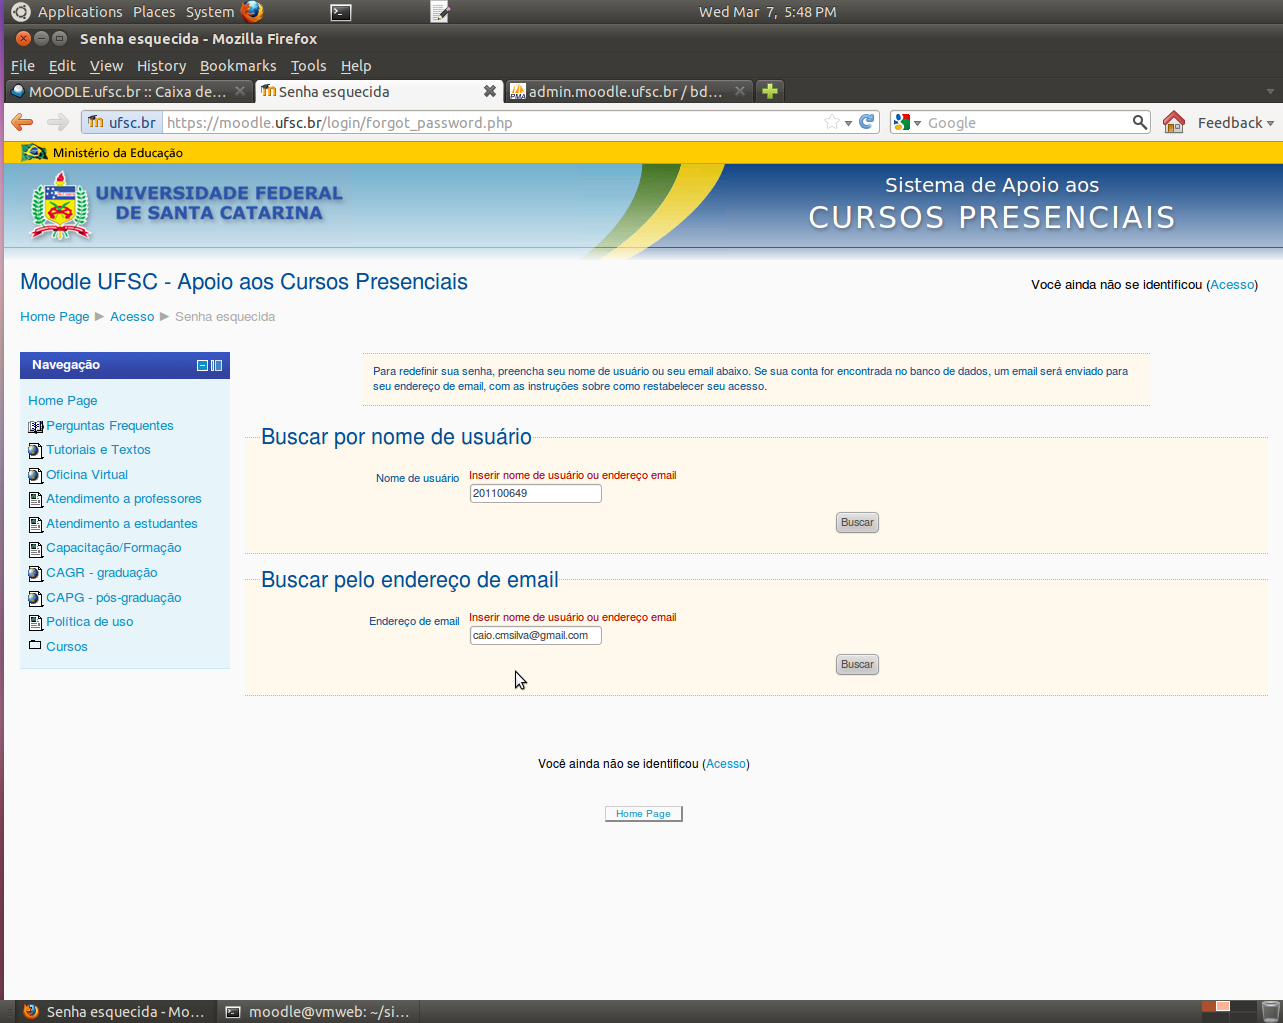Image resolution: width=1283 pixels, height=1023 pixels.
Task: Close the admin.moodle.ufsc.br tab
Action: (740, 91)
